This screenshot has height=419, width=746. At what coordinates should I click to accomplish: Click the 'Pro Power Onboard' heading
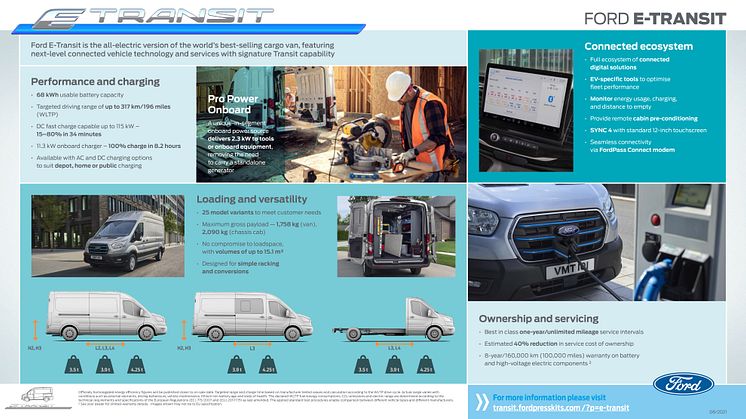[233, 104]
